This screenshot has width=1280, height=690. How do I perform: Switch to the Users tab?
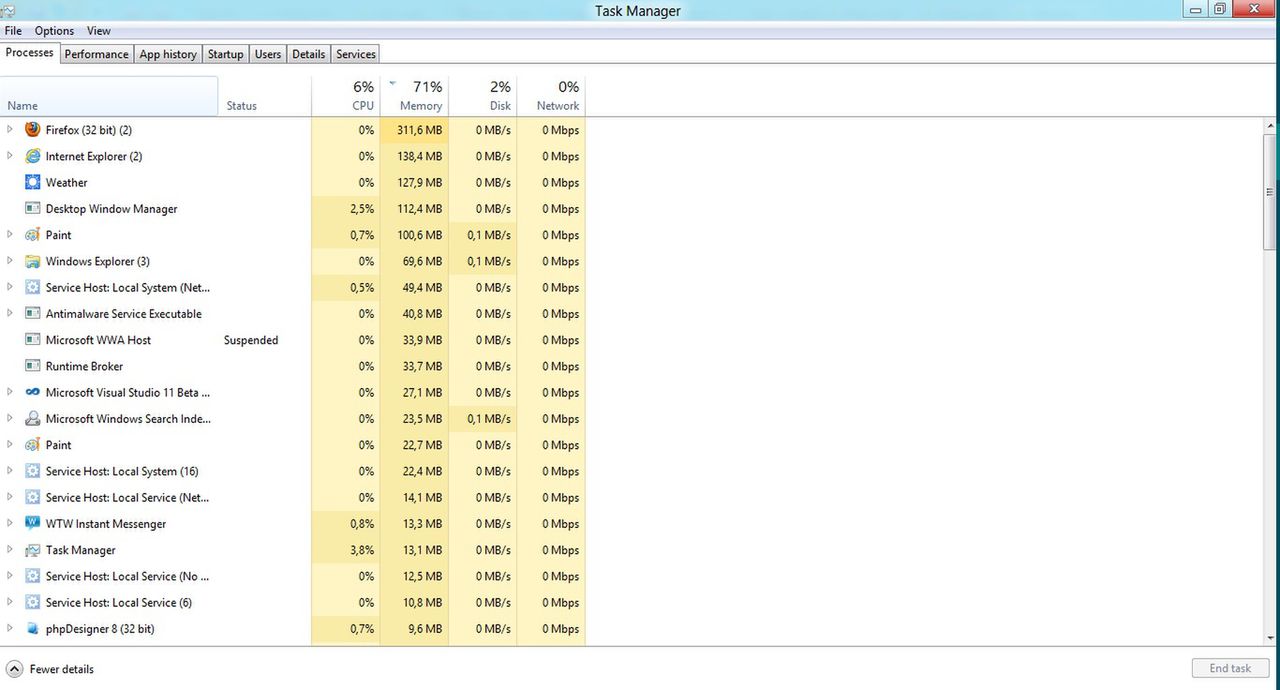pos(268,54)
